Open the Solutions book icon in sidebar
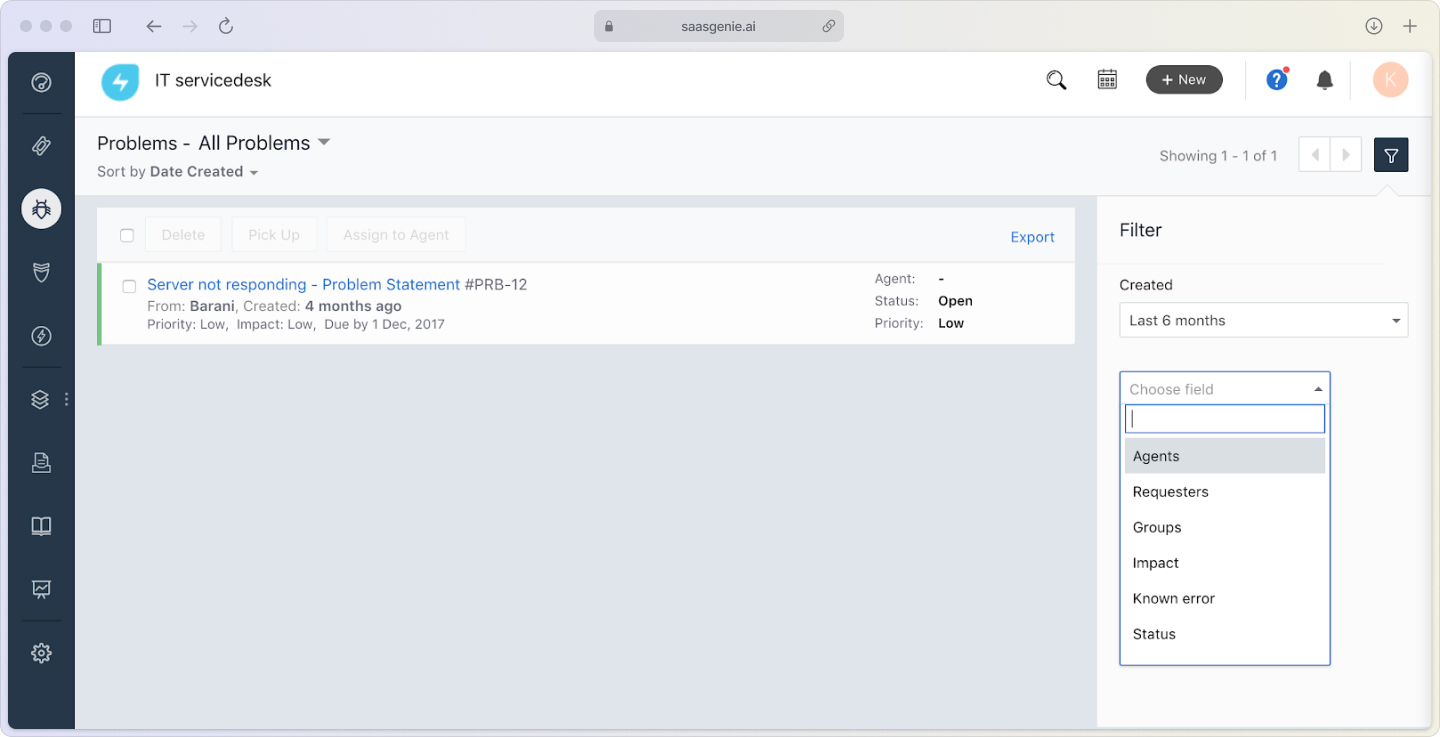Screen dimensions: 1440x737 tap(41, 526)
